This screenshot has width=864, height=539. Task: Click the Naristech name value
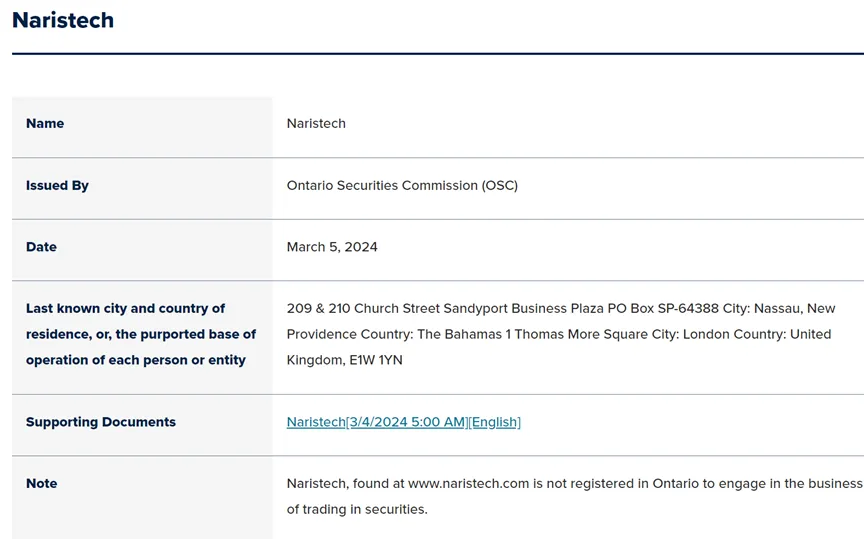(316, 123)
